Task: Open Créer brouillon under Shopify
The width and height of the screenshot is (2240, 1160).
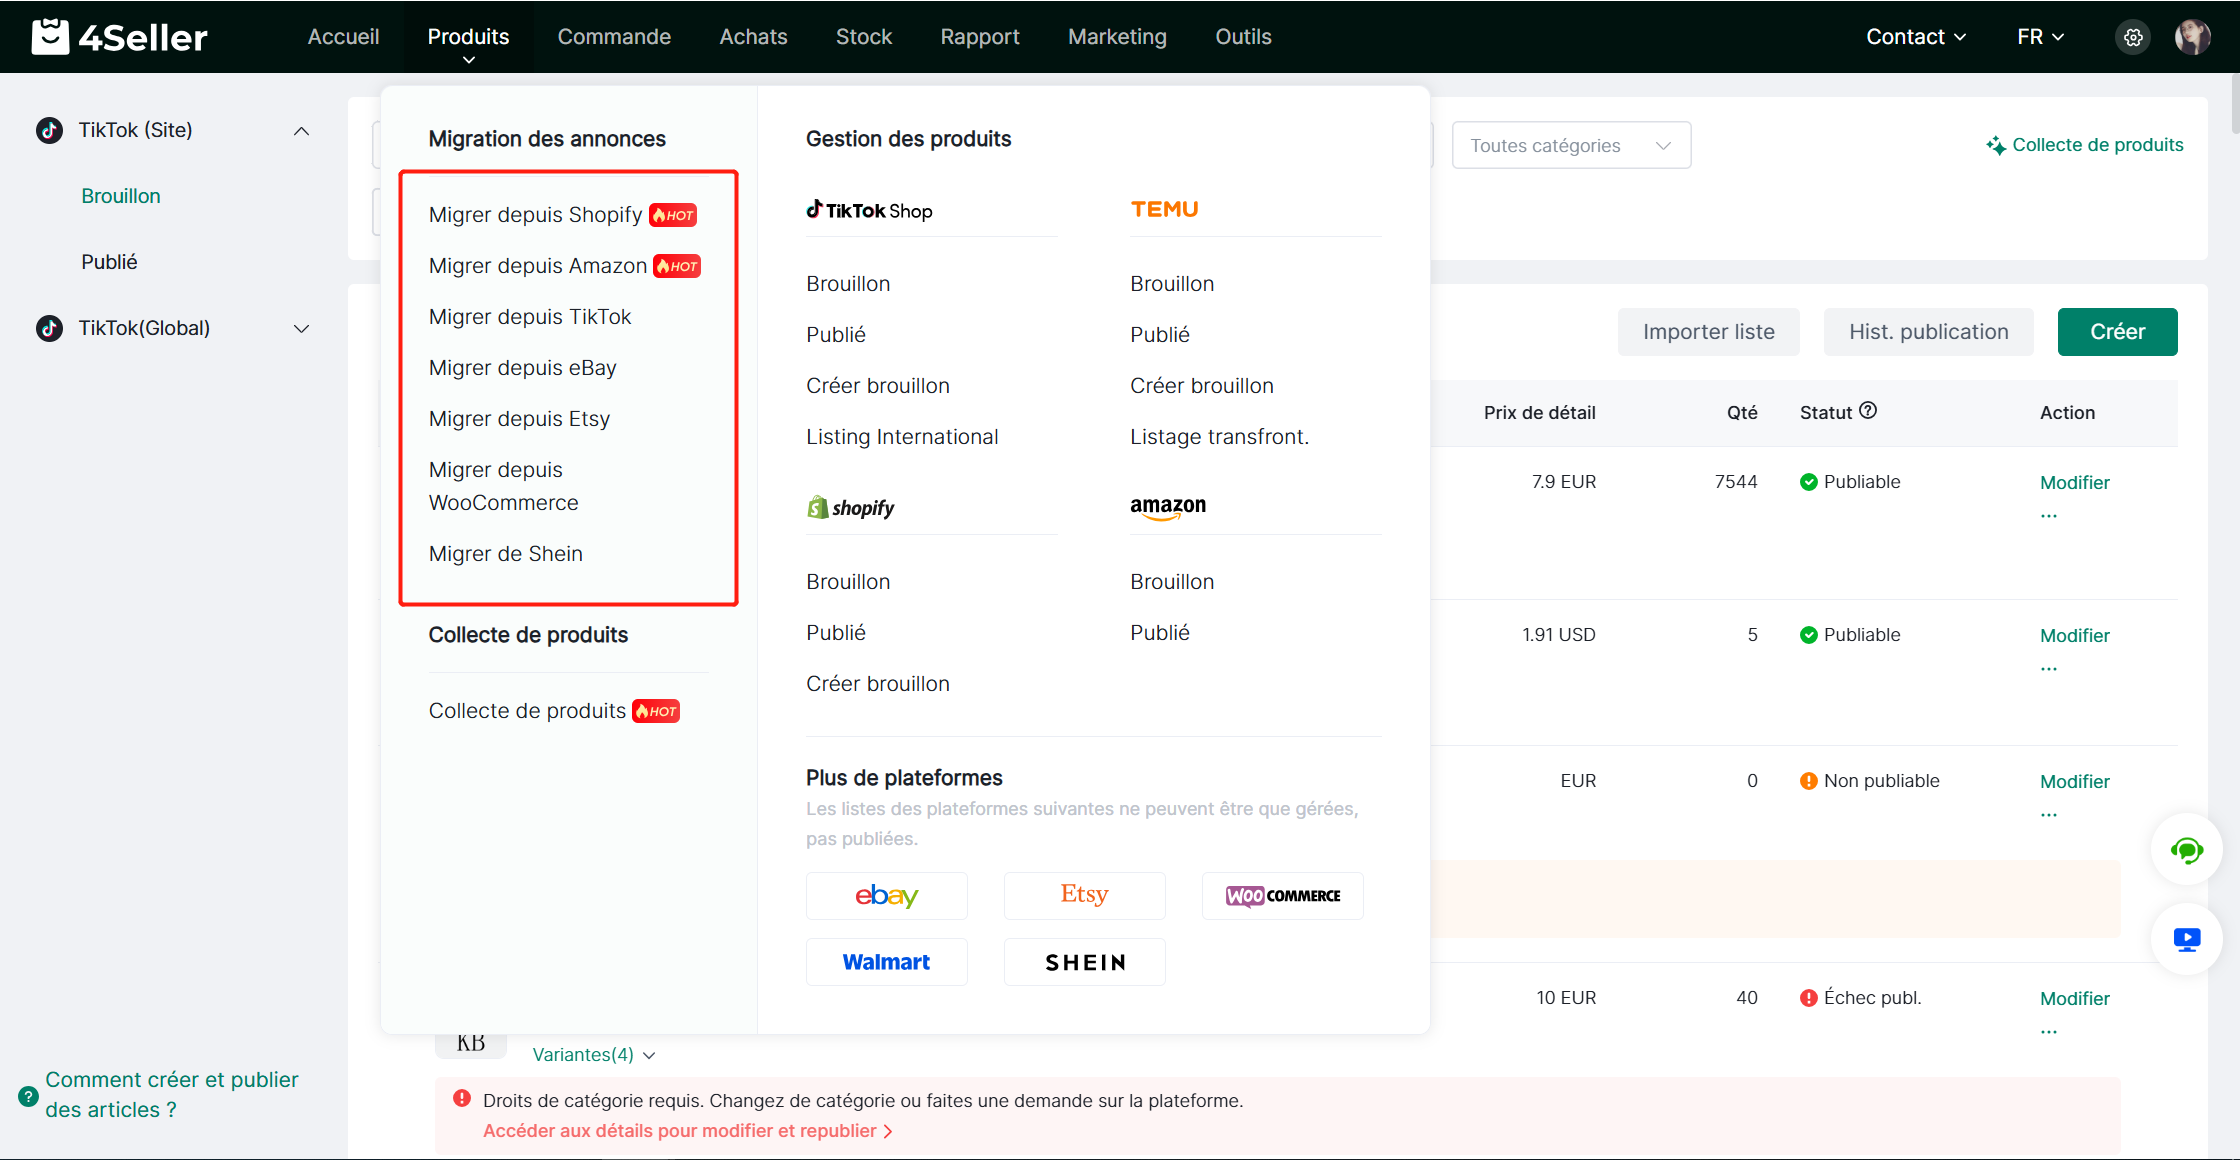Action: click(878, 684)
